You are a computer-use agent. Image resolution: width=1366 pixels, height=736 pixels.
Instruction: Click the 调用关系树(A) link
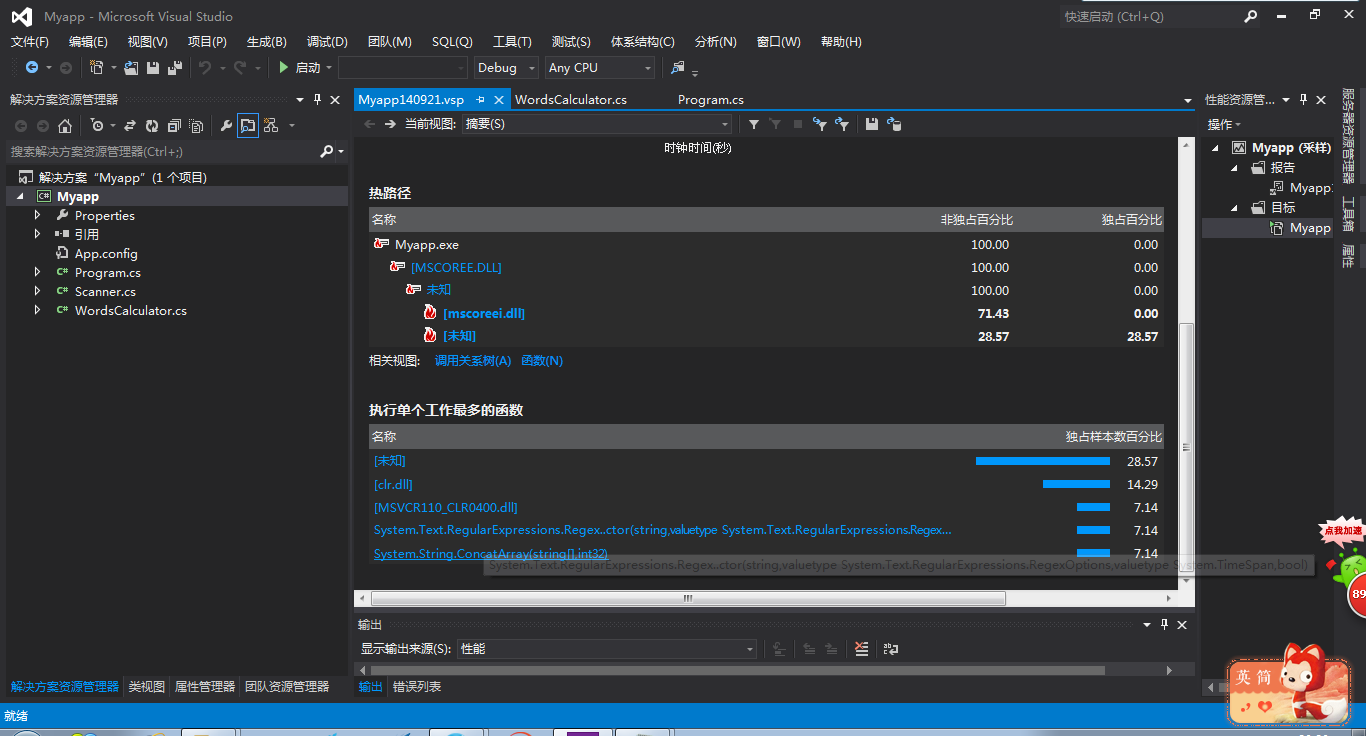coord(473,361)
